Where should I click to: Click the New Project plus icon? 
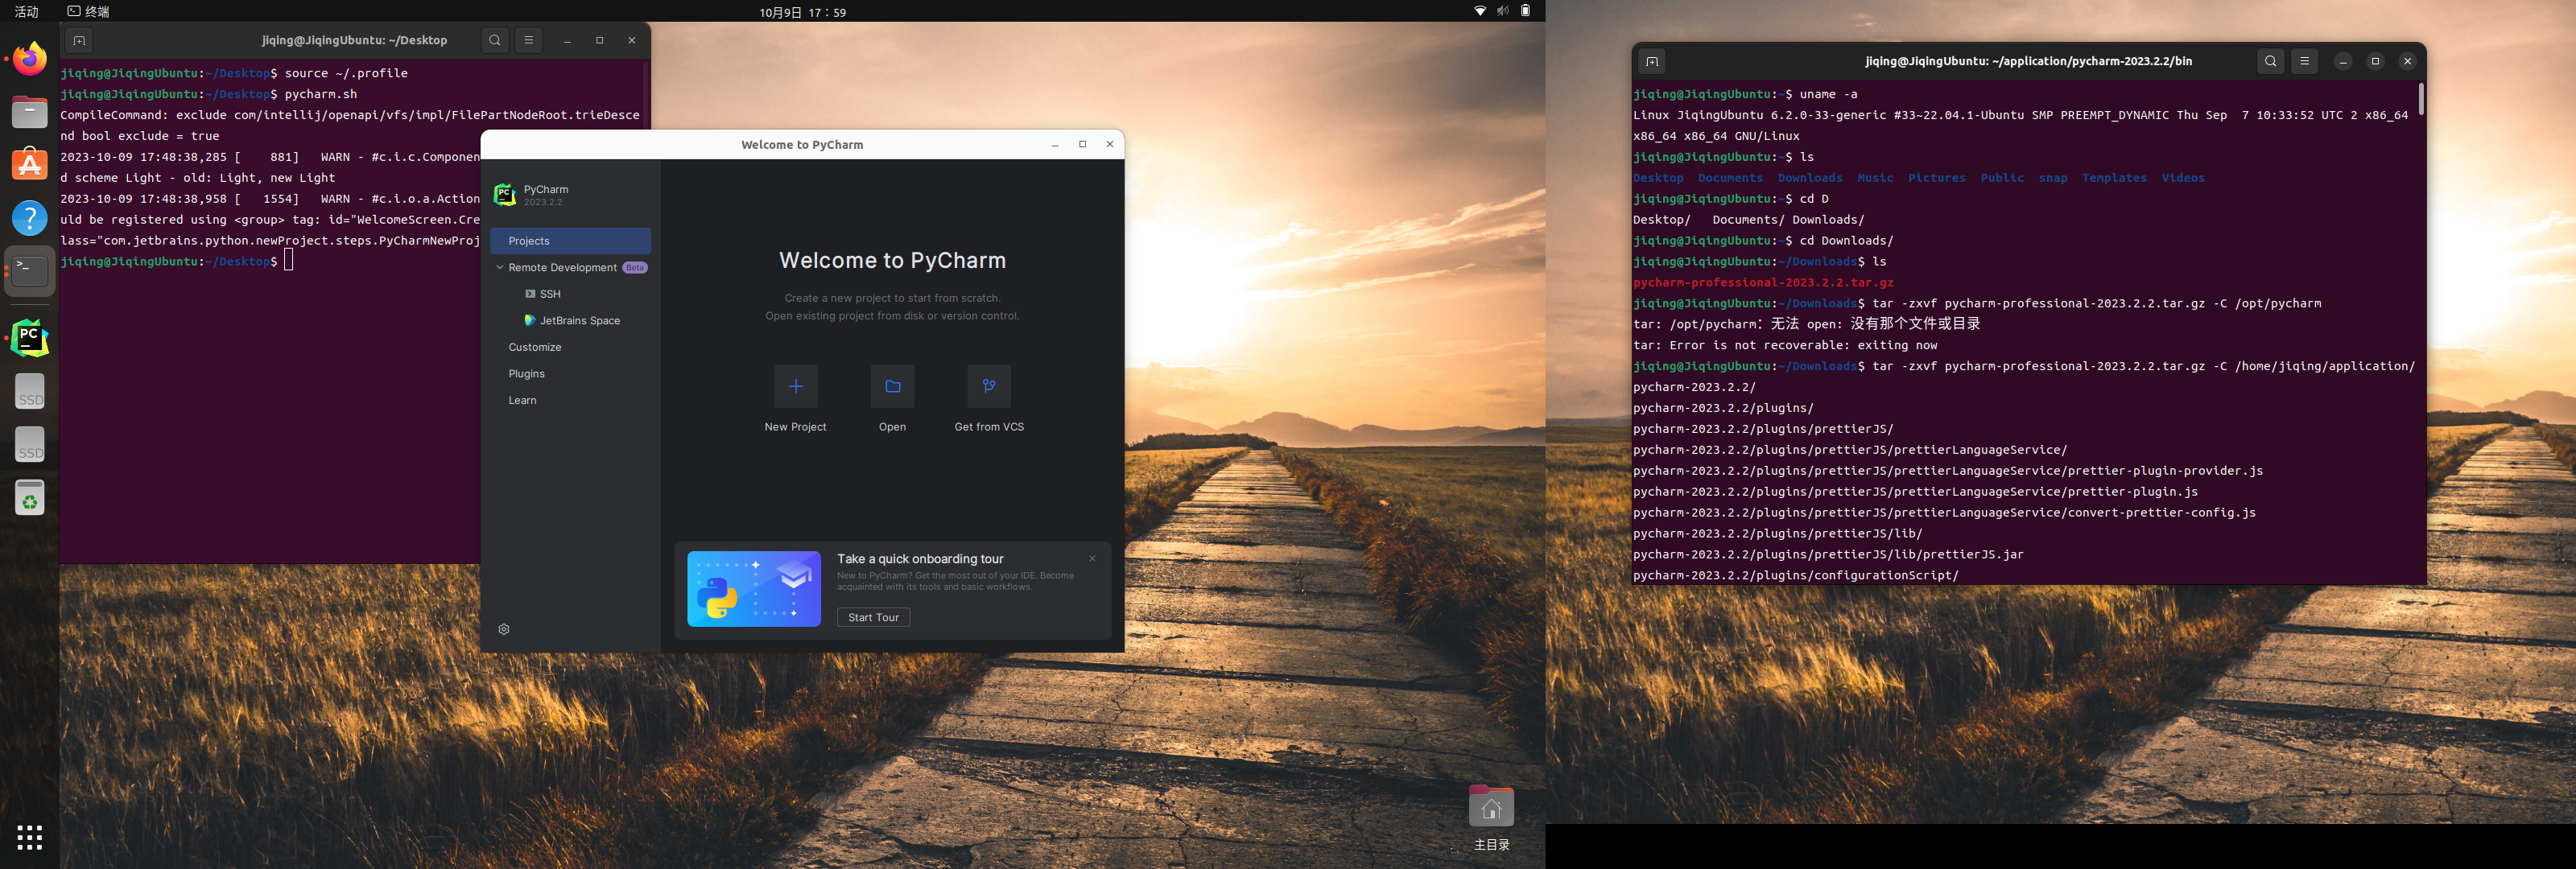795,386
